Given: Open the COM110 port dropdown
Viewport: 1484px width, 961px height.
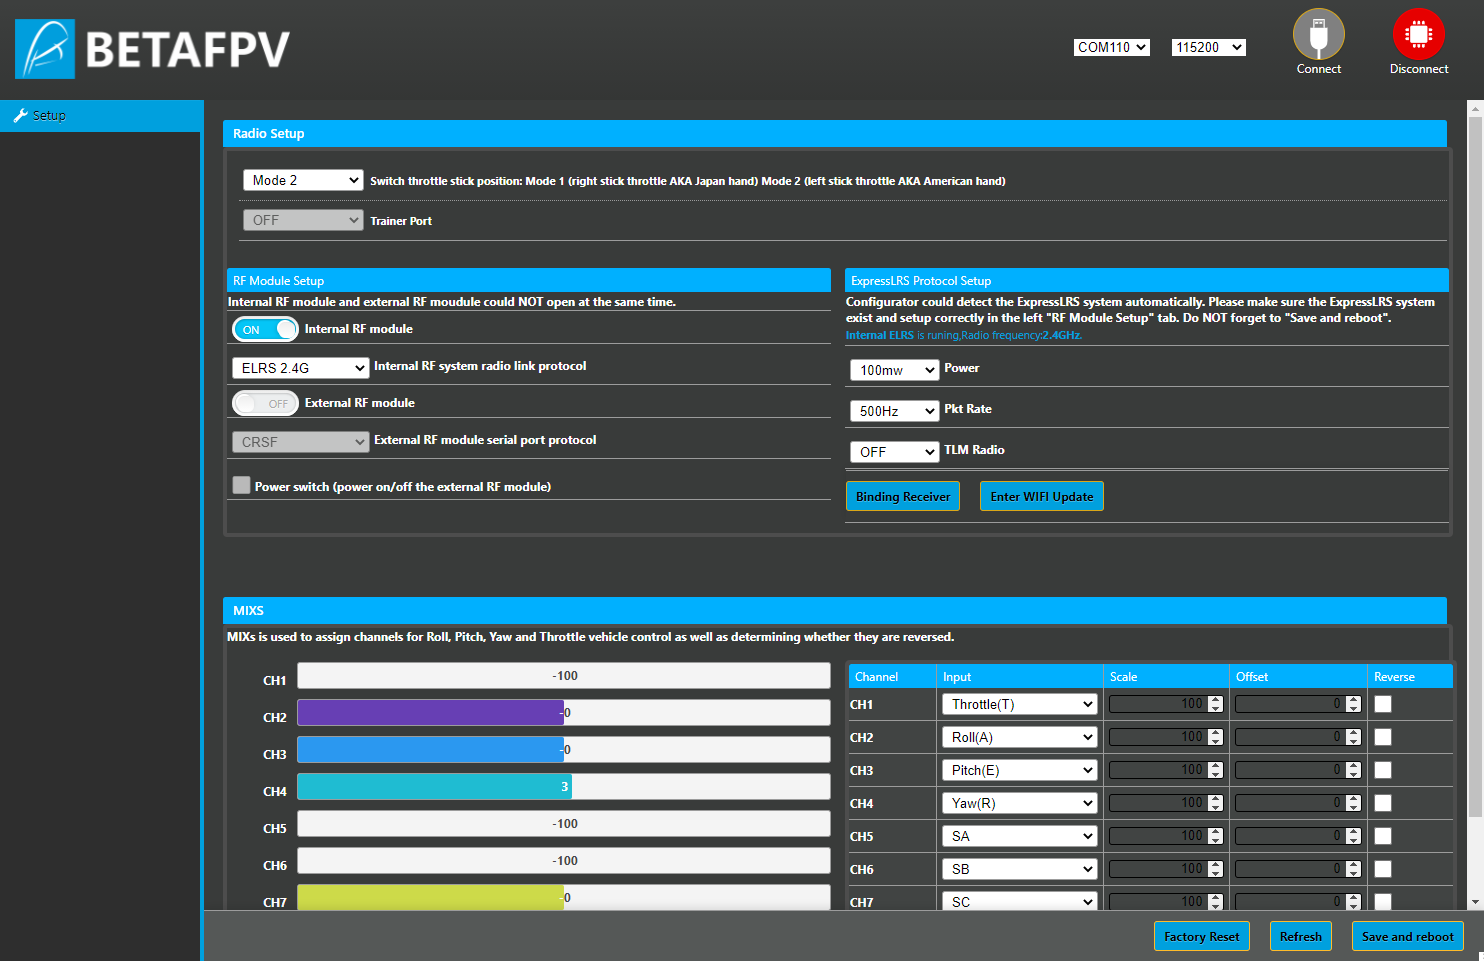Looking at the screenshot, I should click(x=1111, y=47).
